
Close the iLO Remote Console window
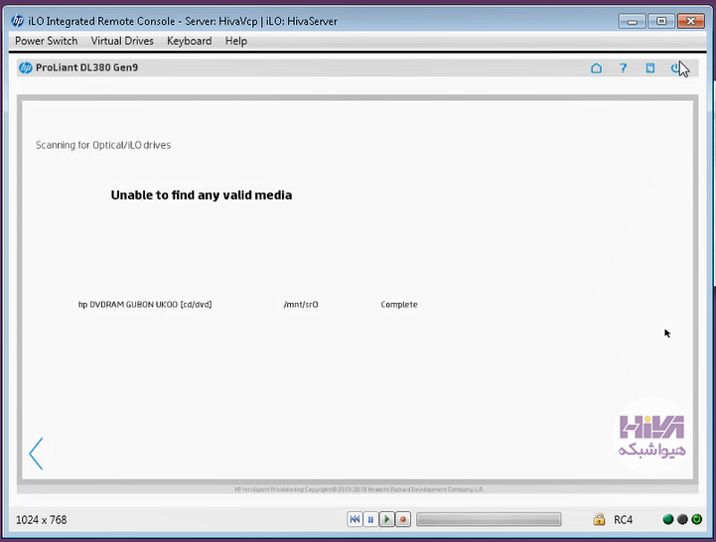pyautogui.click(x=691, y=21)
